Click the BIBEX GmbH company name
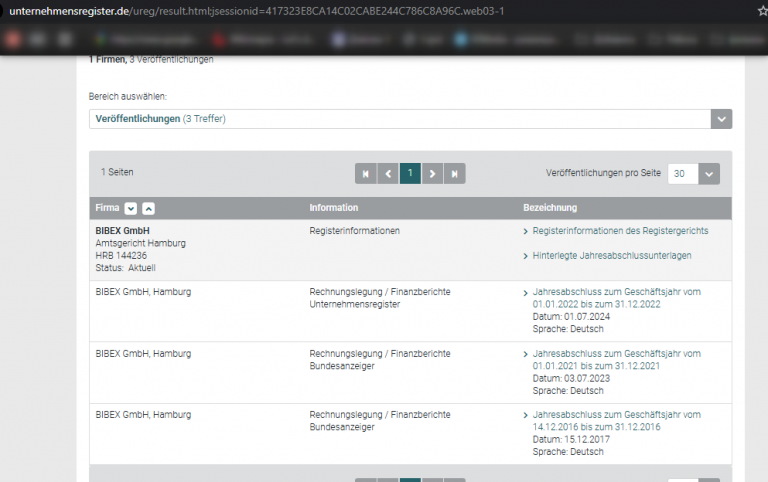Viewport: 768px width, 482px height. [122, 231]
